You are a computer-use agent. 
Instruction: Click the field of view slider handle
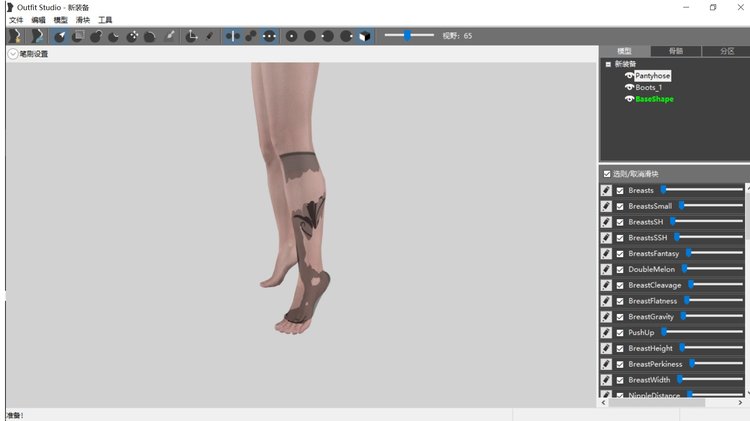pos(407,35)
